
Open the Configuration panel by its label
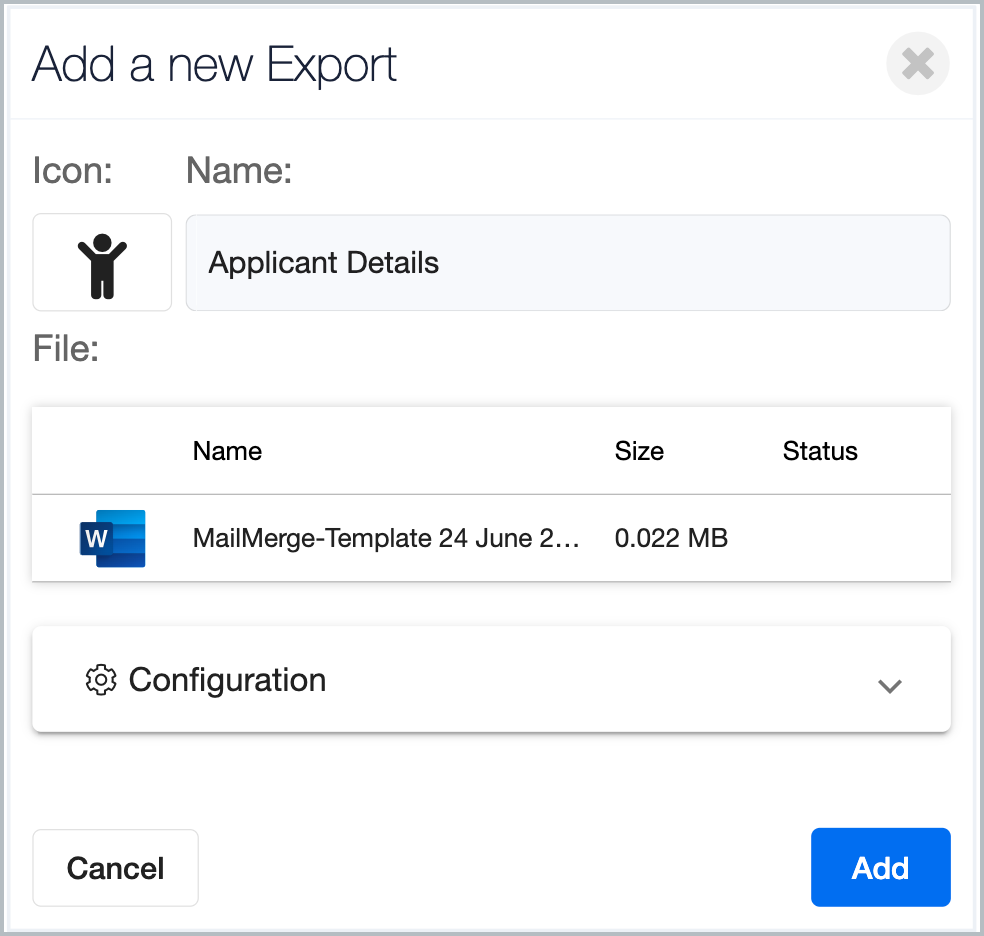[227, 680]
